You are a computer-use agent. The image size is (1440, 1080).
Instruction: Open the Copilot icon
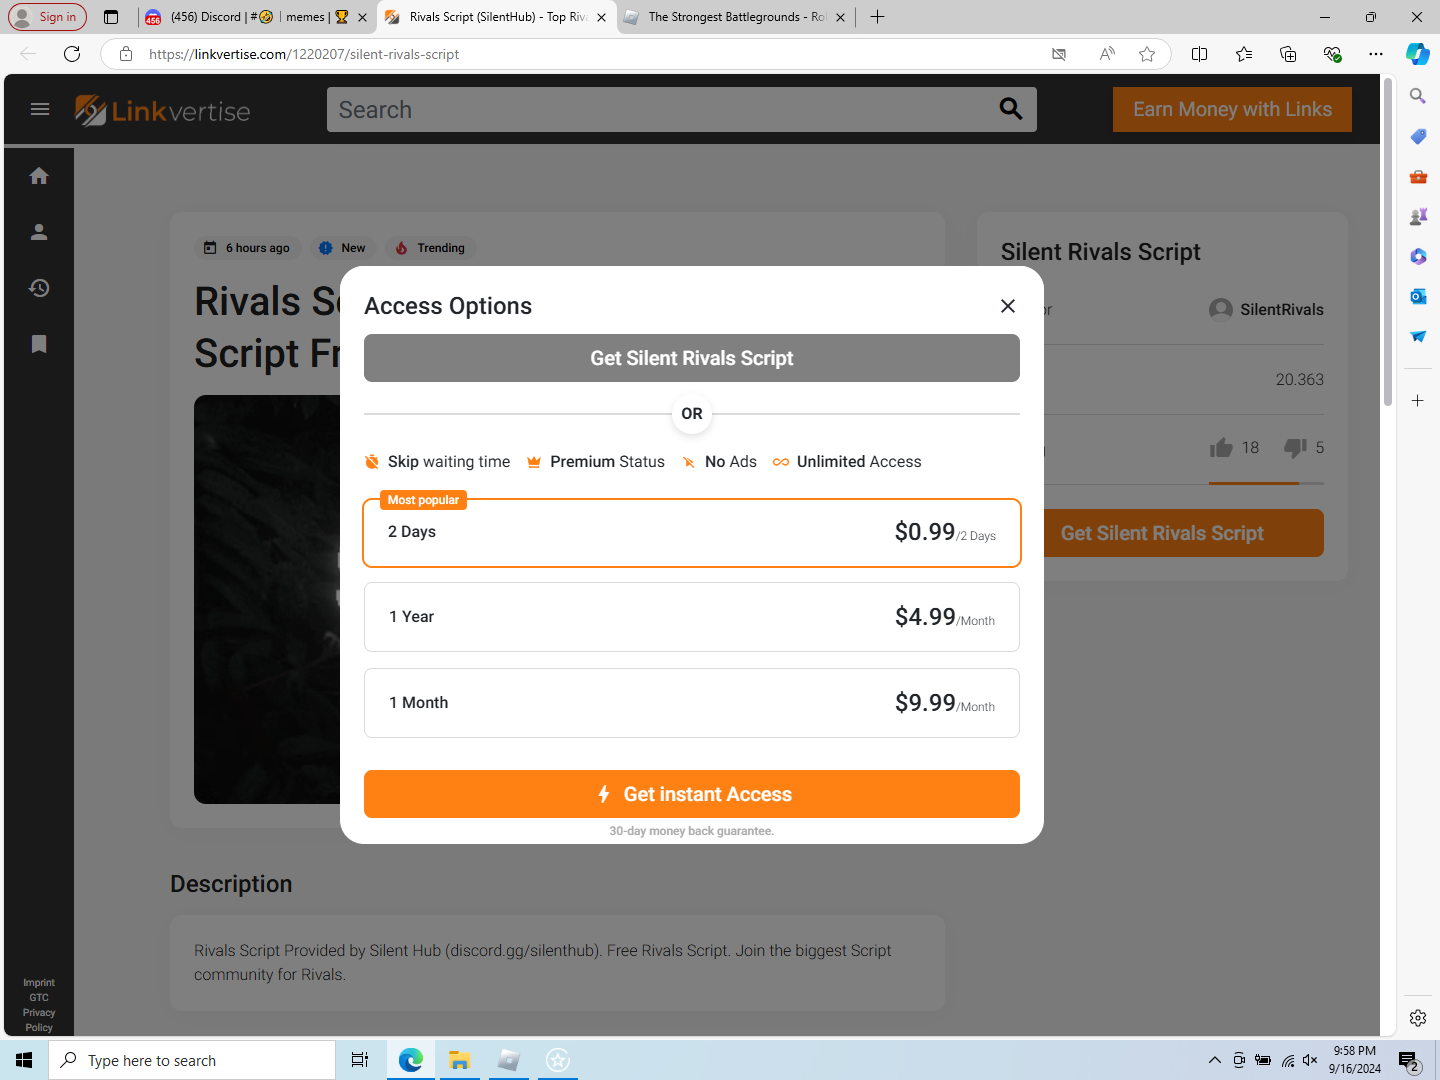1418,54
